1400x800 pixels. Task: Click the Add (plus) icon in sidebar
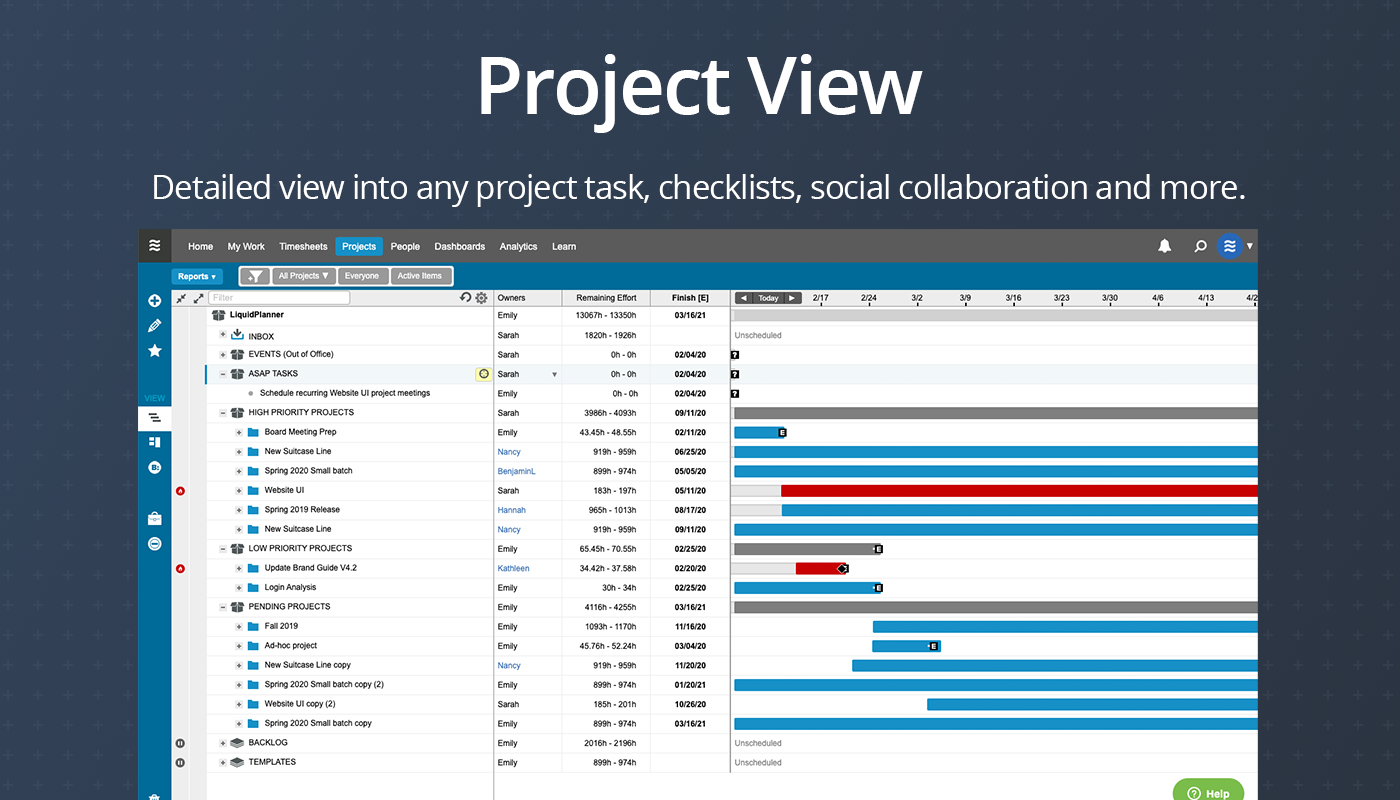(154, 301)
